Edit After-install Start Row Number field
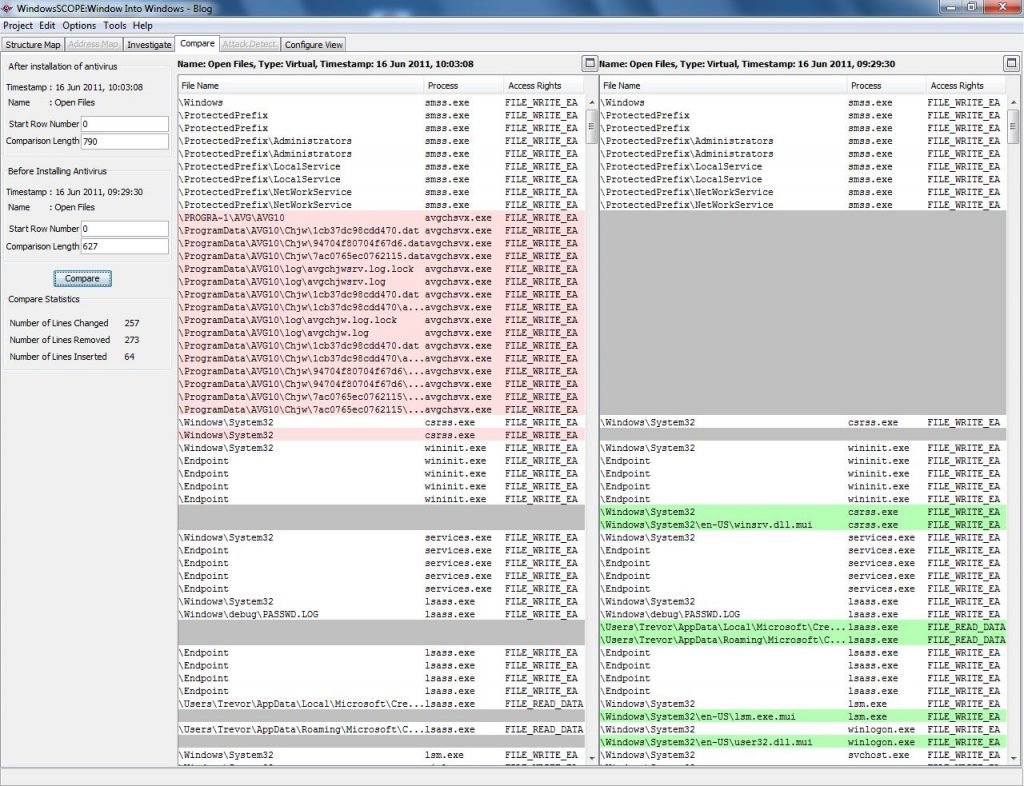This screenshot has width=1024, height=786. (x=125, y=123)
